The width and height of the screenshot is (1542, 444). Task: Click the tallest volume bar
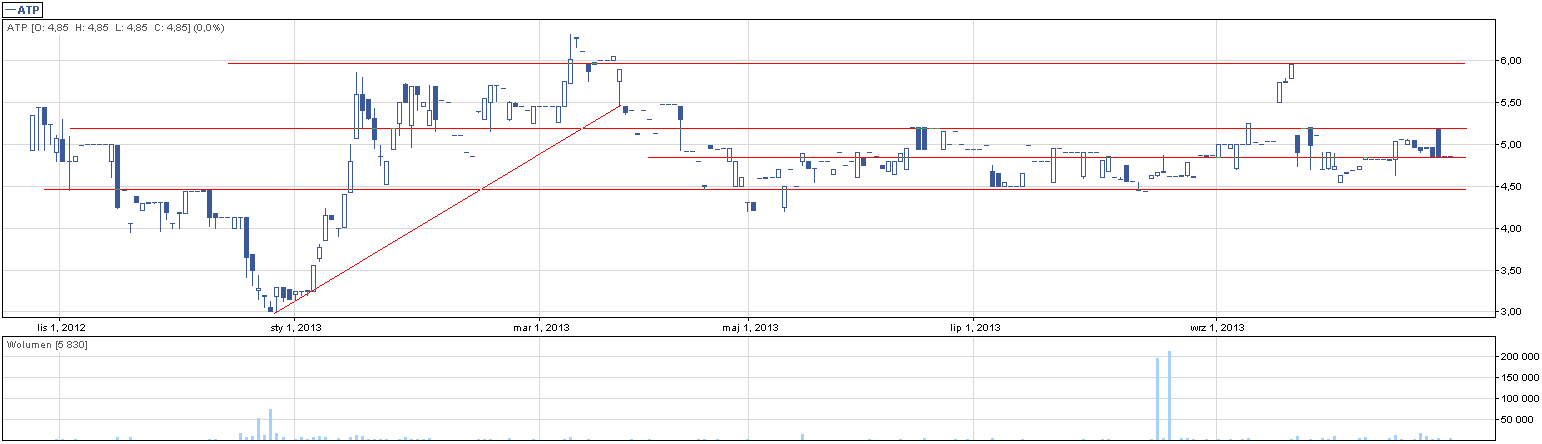coord(1168,395)
